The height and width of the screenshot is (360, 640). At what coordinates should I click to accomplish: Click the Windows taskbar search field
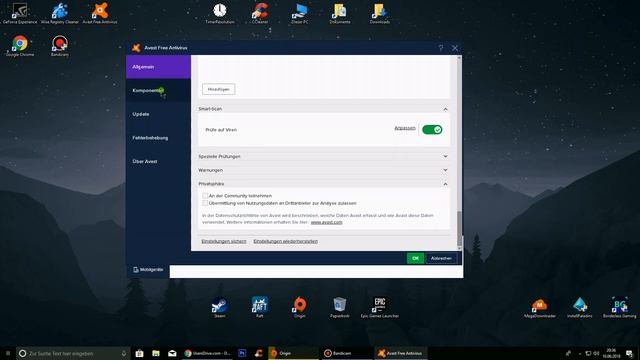[x=72, y=353]
